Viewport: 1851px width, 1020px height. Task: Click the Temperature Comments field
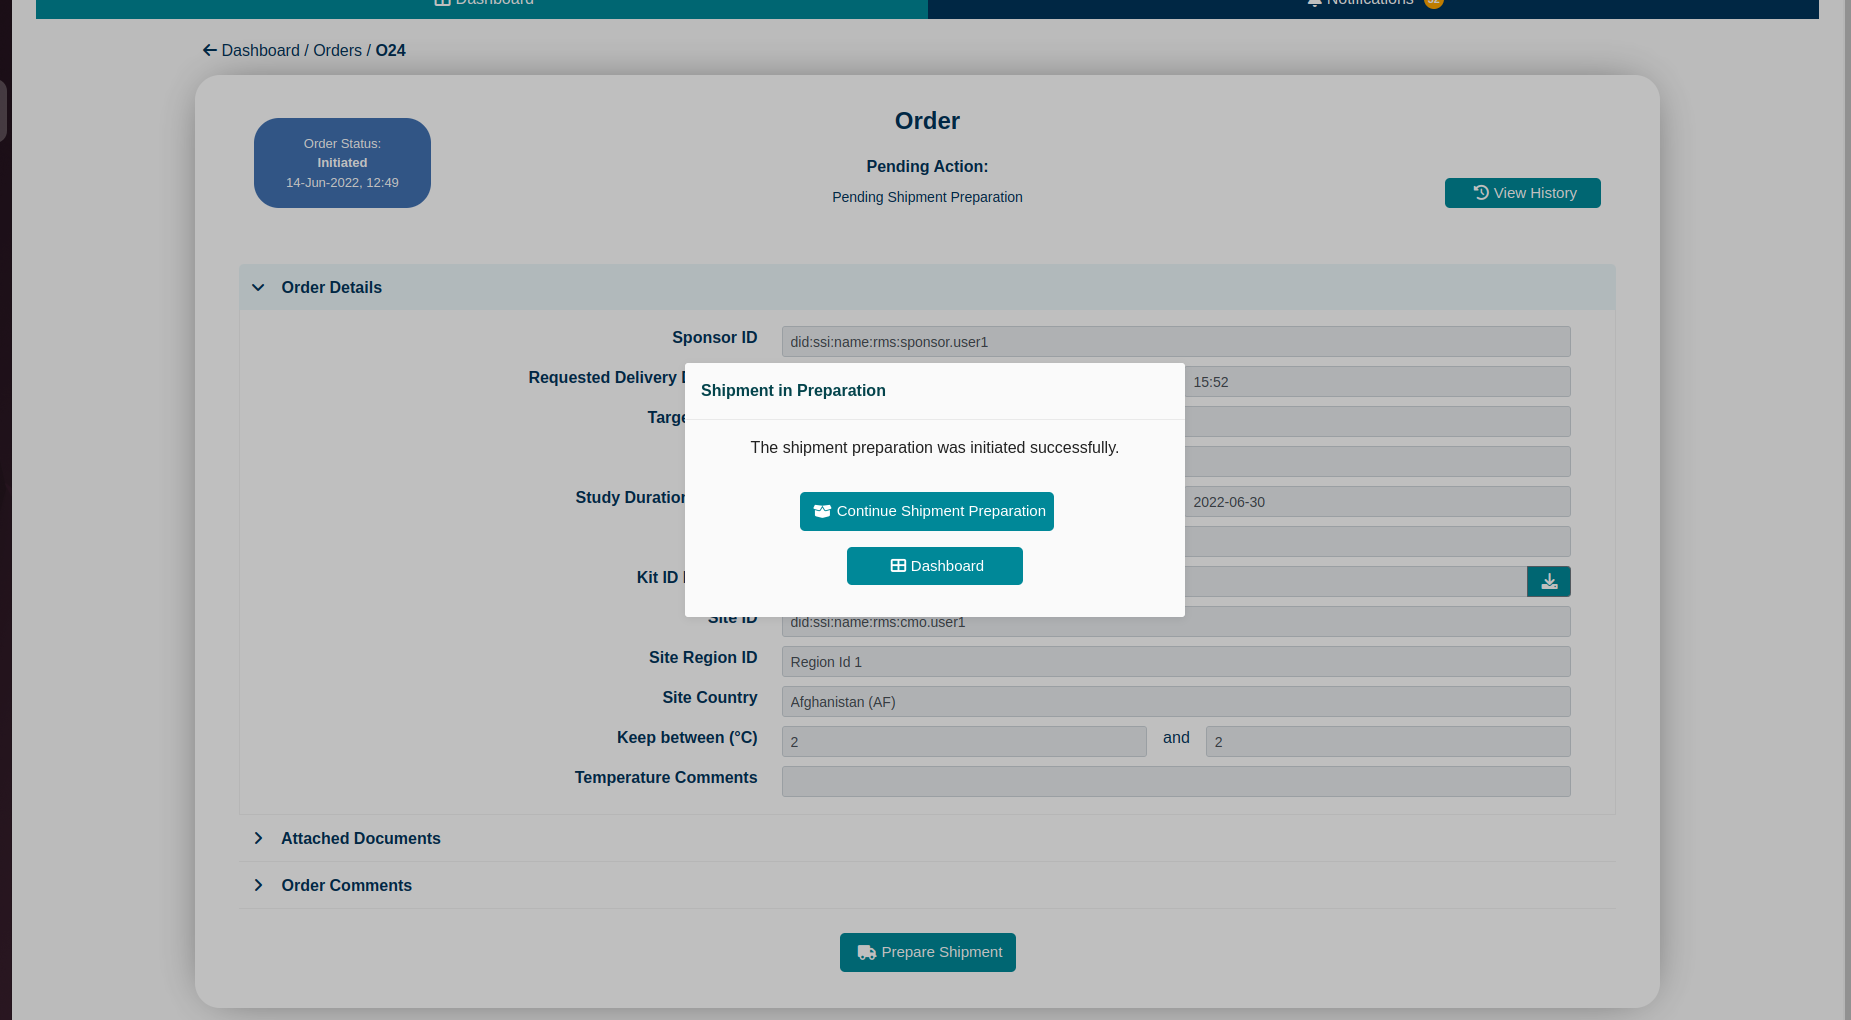pyautogui.click(x=1175, y=781)
